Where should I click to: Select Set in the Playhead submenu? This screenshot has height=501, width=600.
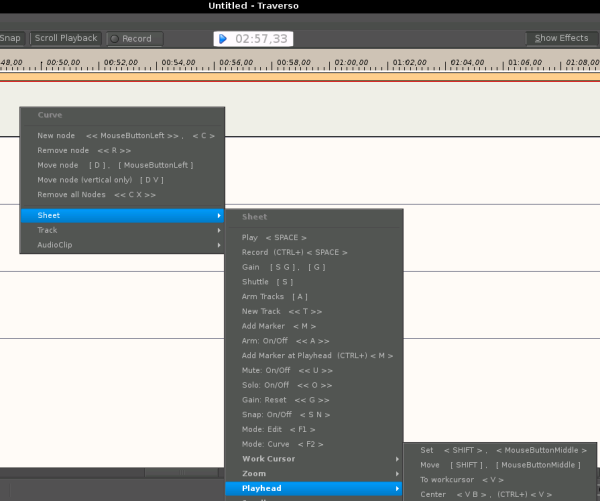pos(500,450)
